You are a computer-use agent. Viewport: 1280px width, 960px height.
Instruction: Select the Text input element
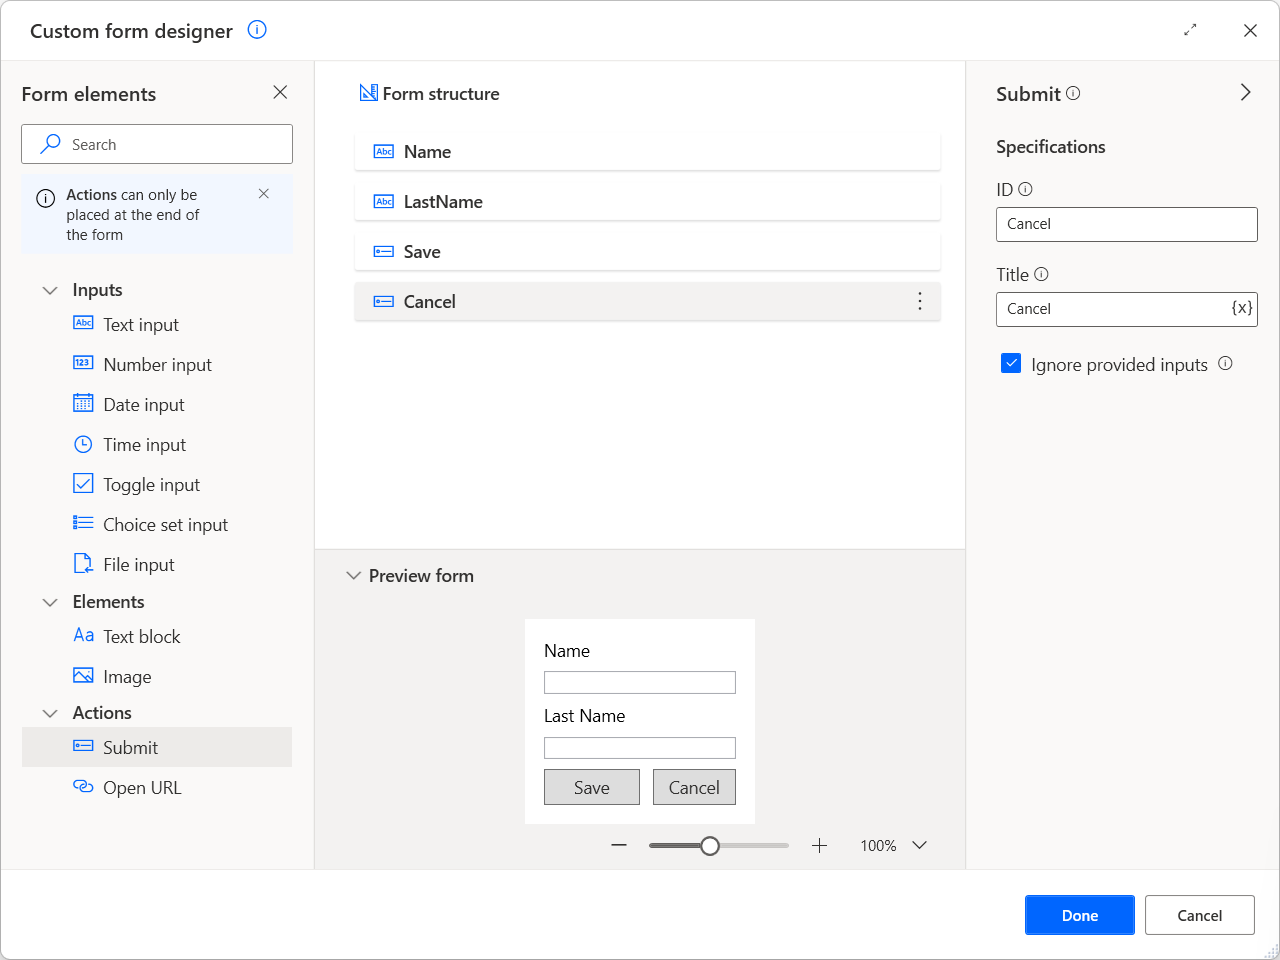pyautogui.click(x=140, y=324)
